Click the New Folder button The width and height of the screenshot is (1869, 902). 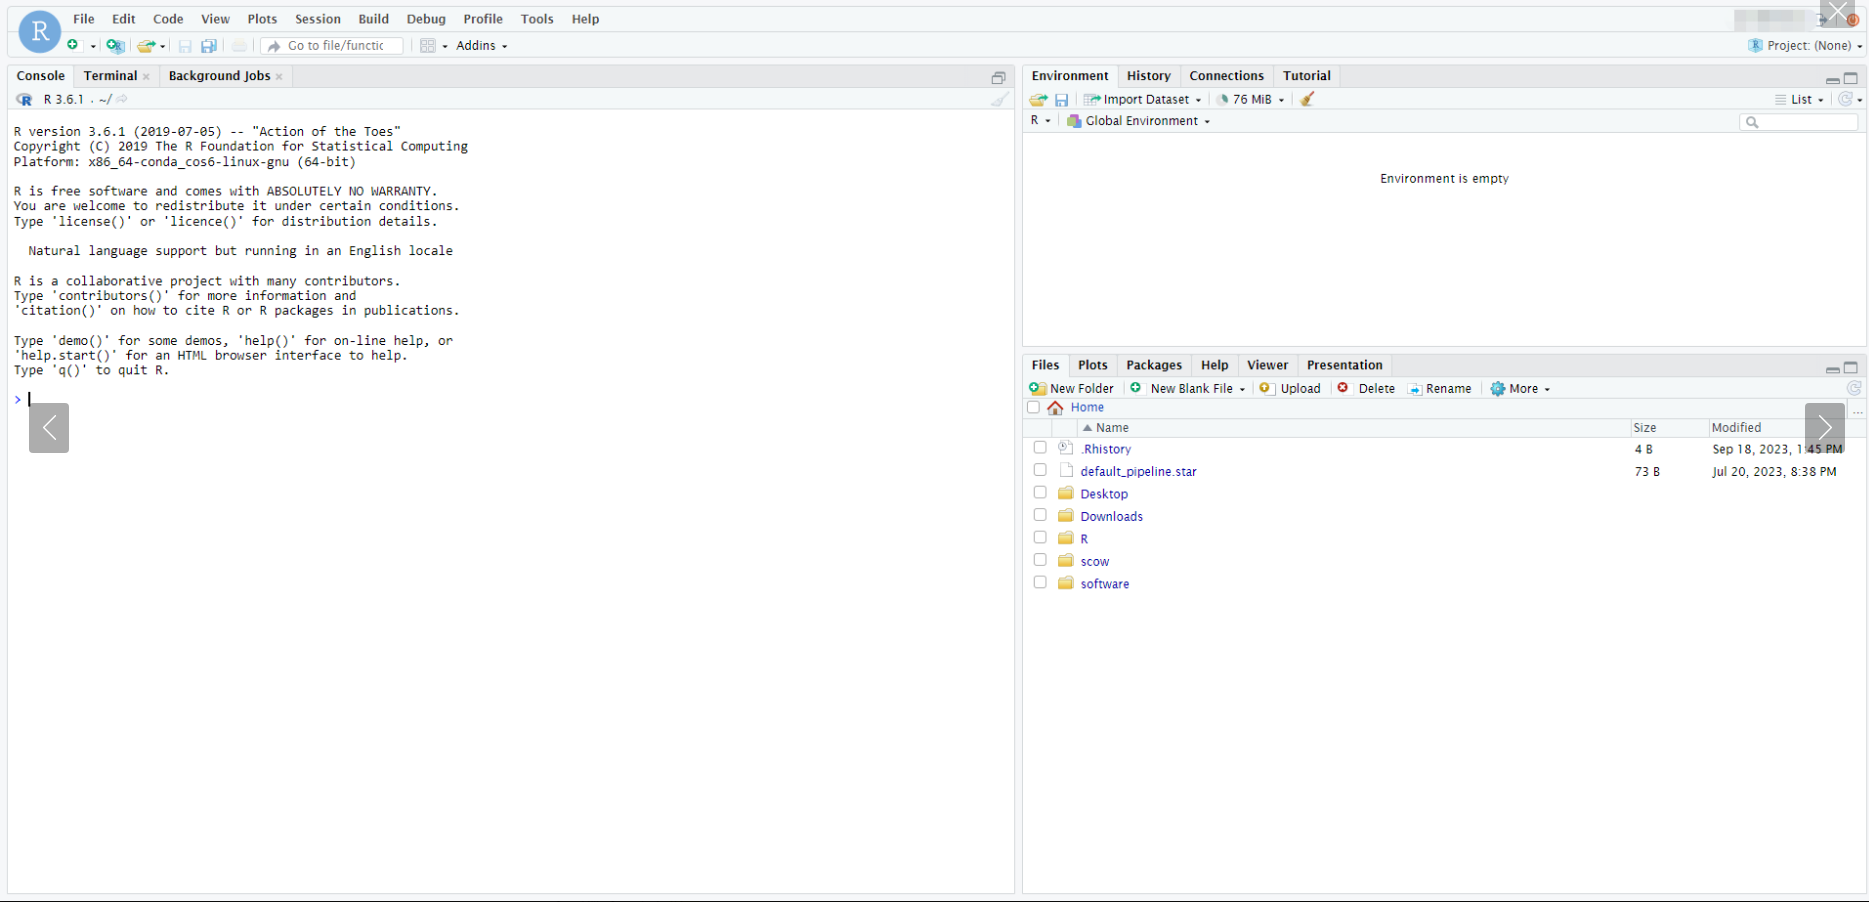click(1071, 389)
